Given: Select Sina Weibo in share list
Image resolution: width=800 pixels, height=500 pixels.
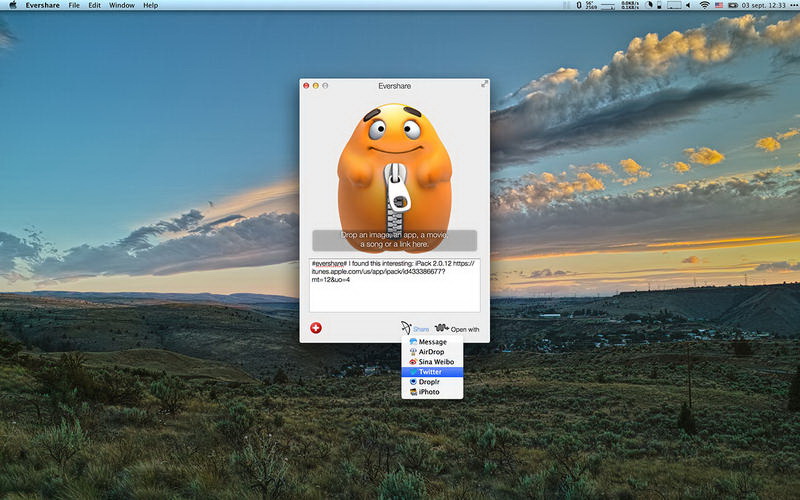Looking at the screenshot, I should [x=432, y=362].
